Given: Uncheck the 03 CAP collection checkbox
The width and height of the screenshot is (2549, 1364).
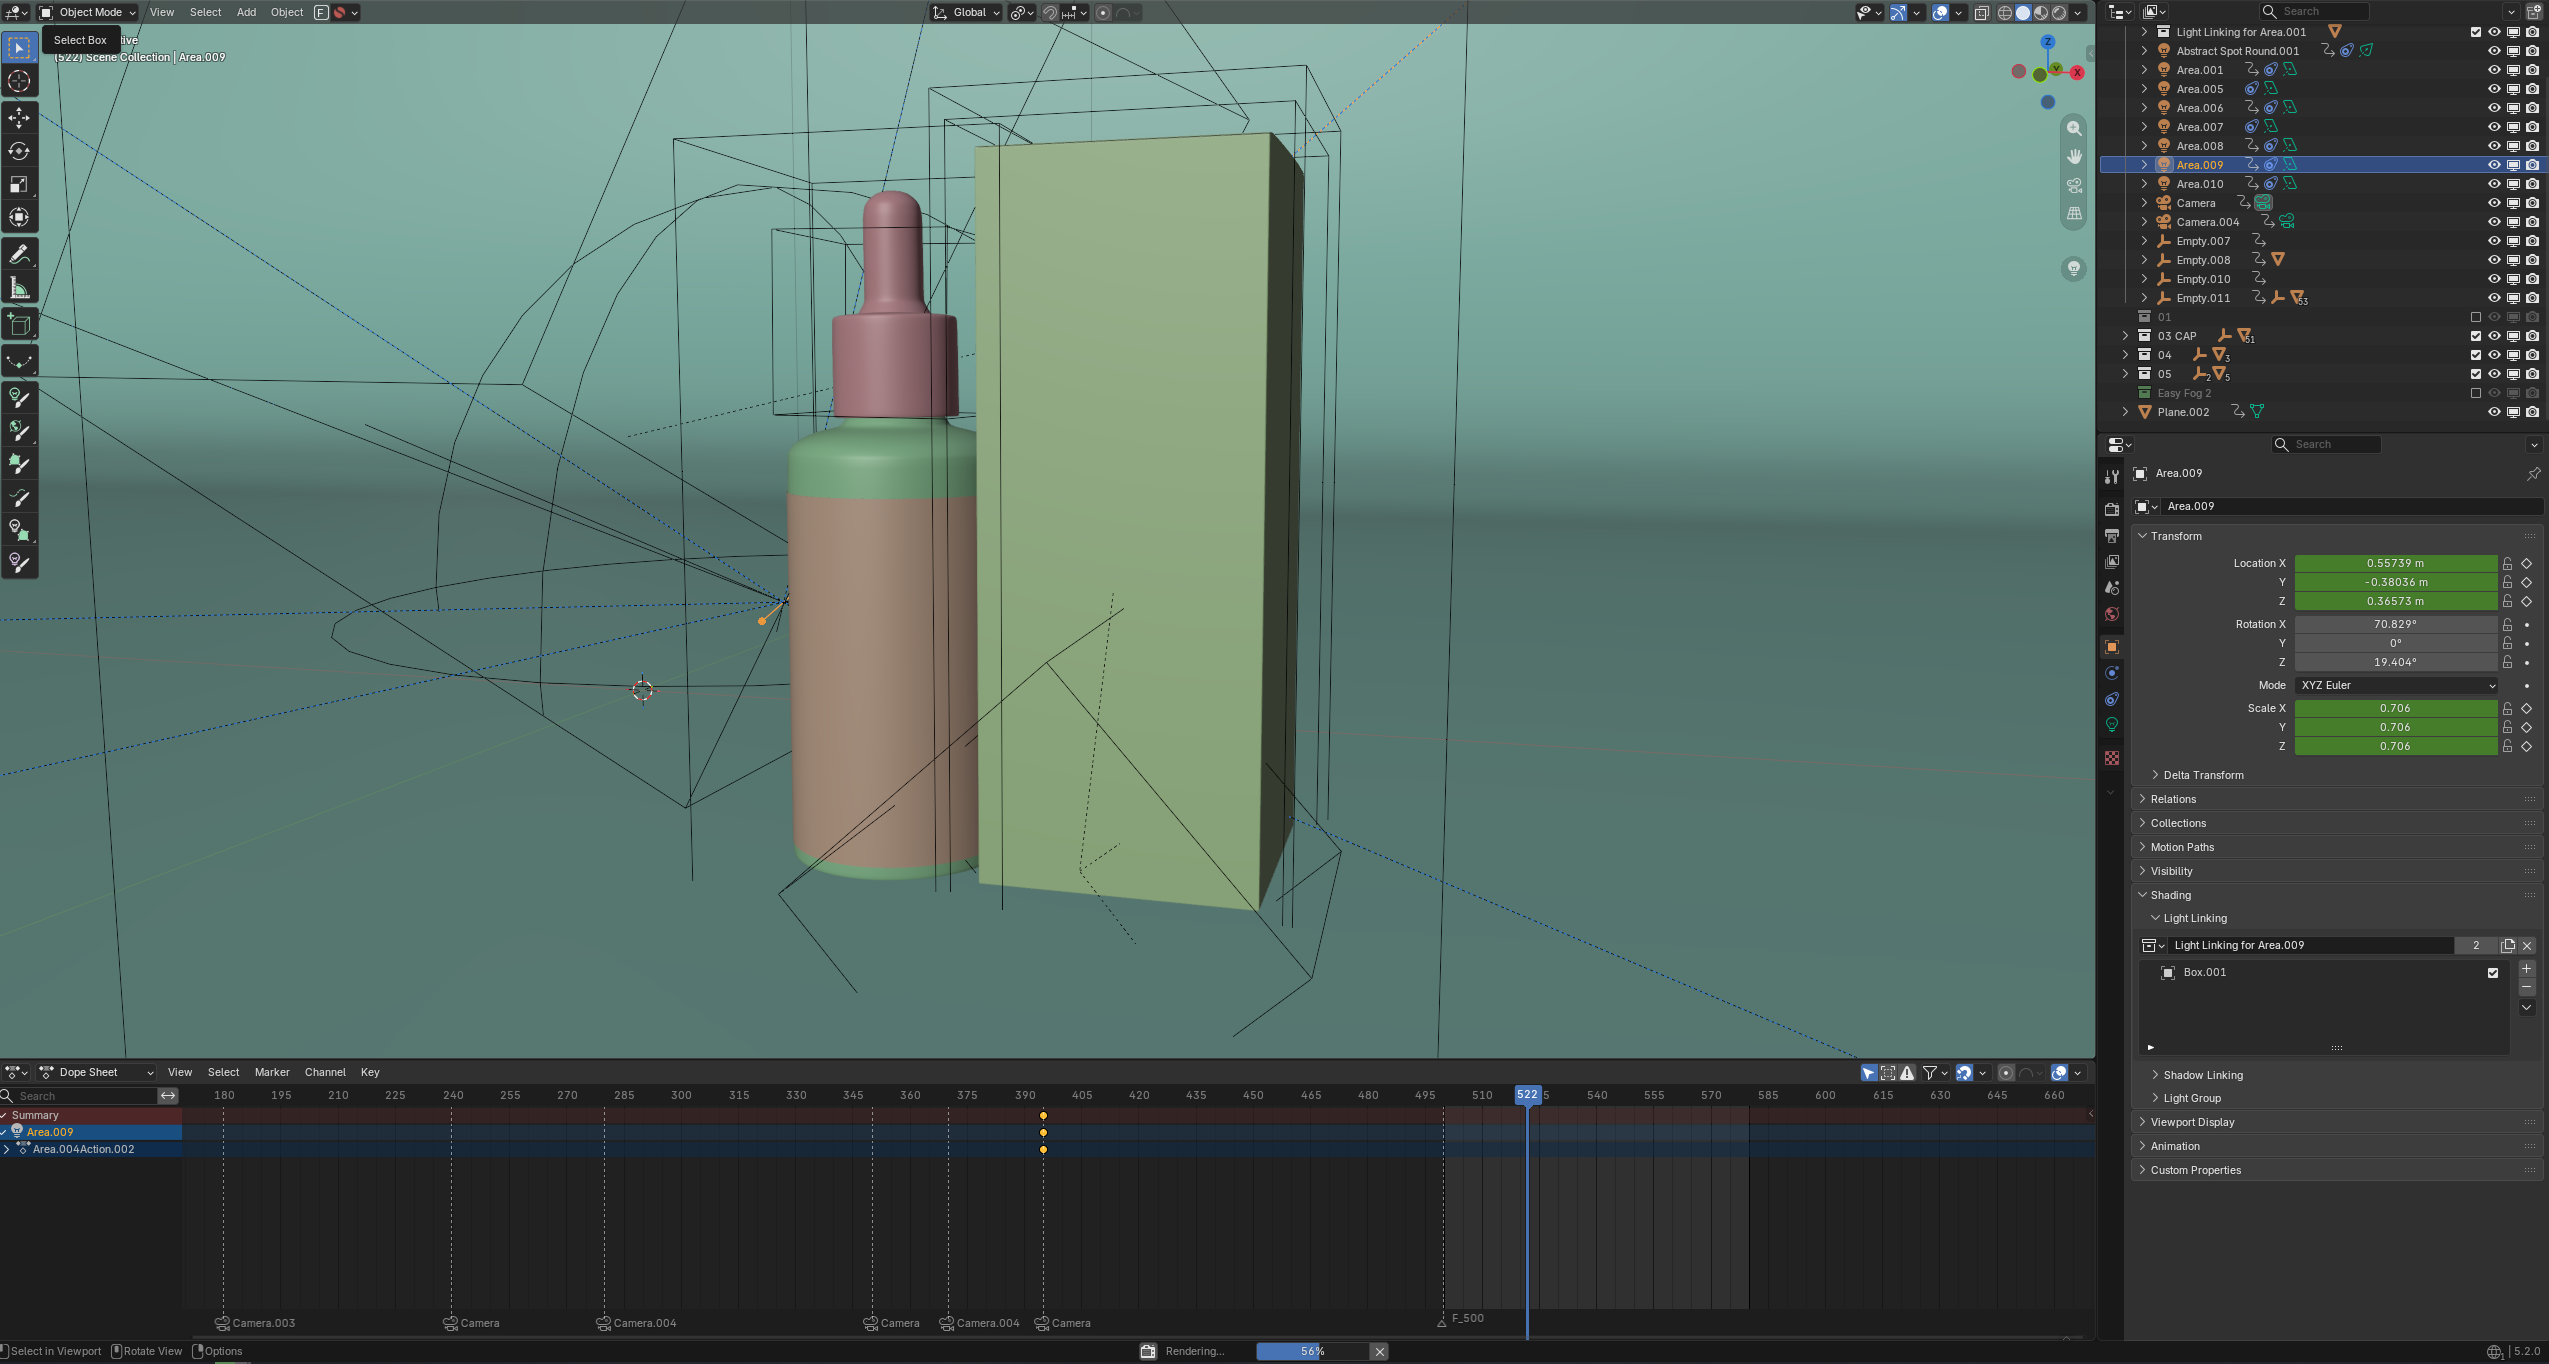Looking at the screenshot, I should coord(2476,336).
